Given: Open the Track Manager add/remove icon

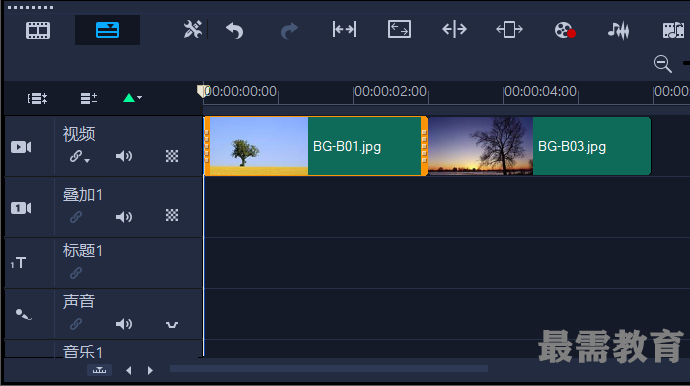Looking at the screenshot, I should click(x=88, y=98).
